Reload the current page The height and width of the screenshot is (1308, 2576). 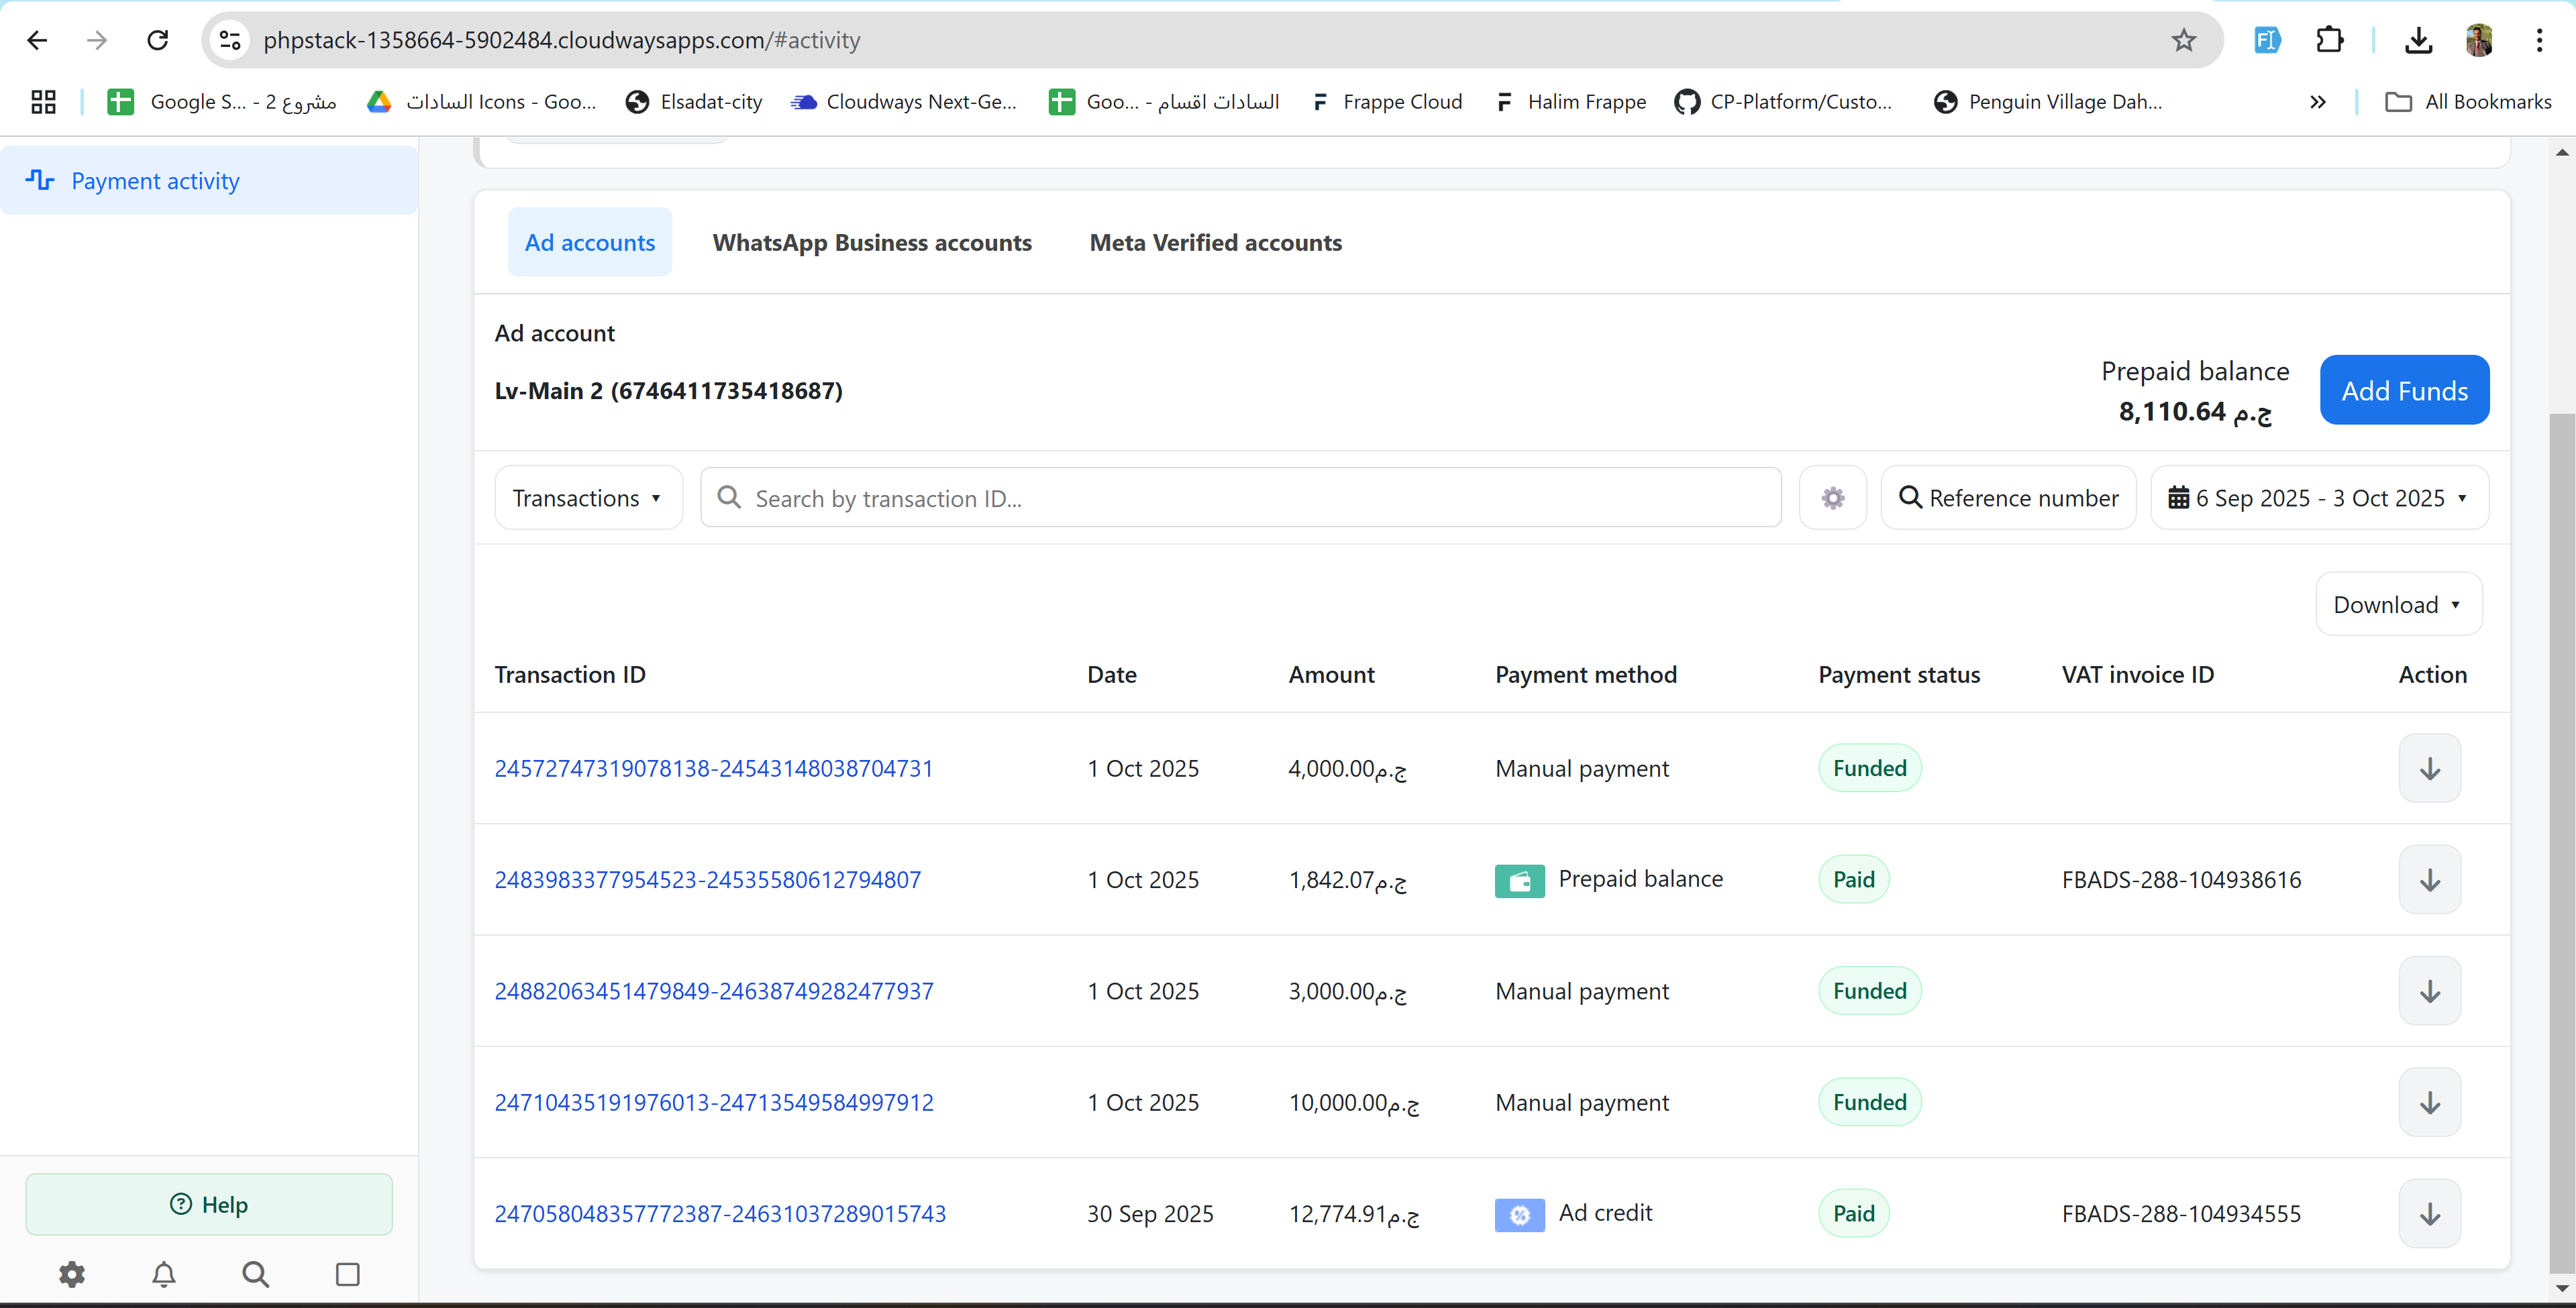click(x=157, y=40)
